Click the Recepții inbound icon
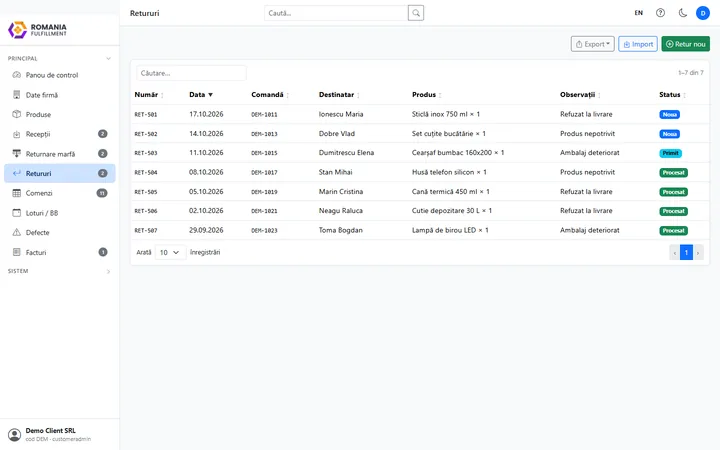This screenshot has width=720, height=450. click(x=17, y=134)
